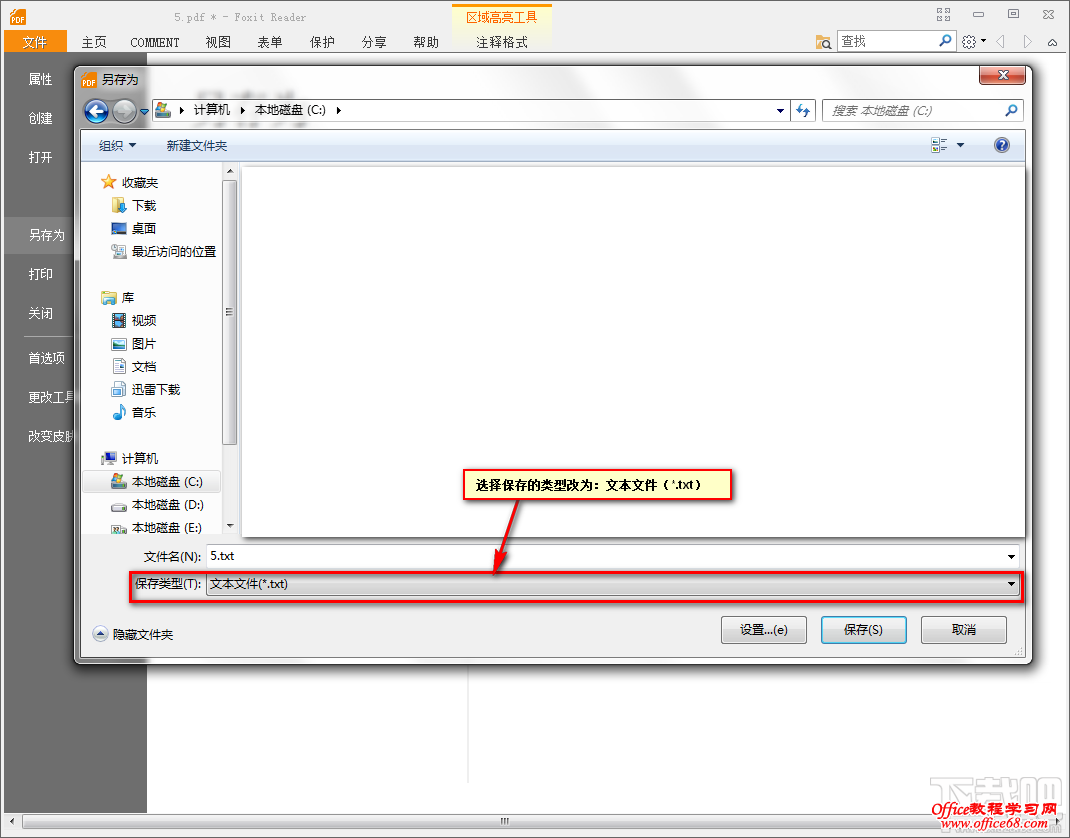Switch to the 分享 Share tab
Screen dimensions: 1070x838
[374, 42]
